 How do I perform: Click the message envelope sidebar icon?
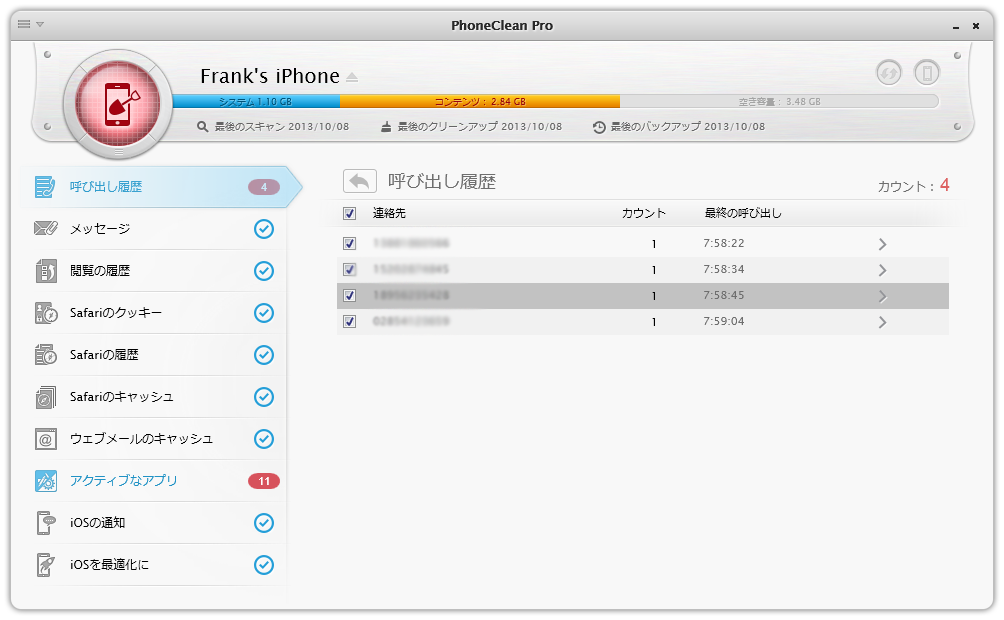(45, 228)
